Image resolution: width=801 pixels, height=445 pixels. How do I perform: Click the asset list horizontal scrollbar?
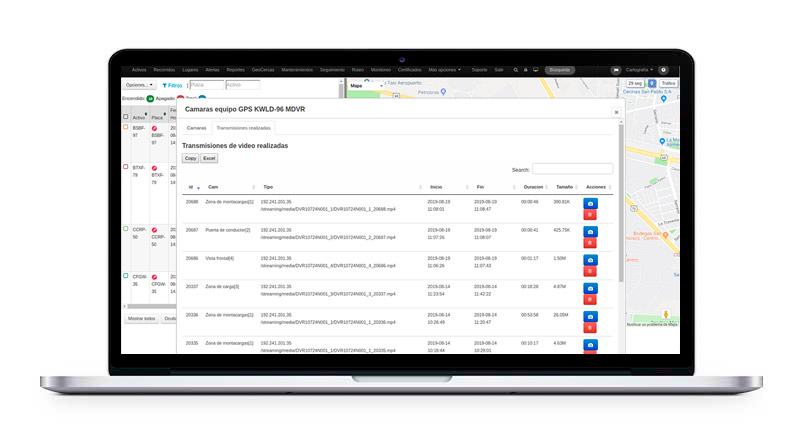pos(152,307)
